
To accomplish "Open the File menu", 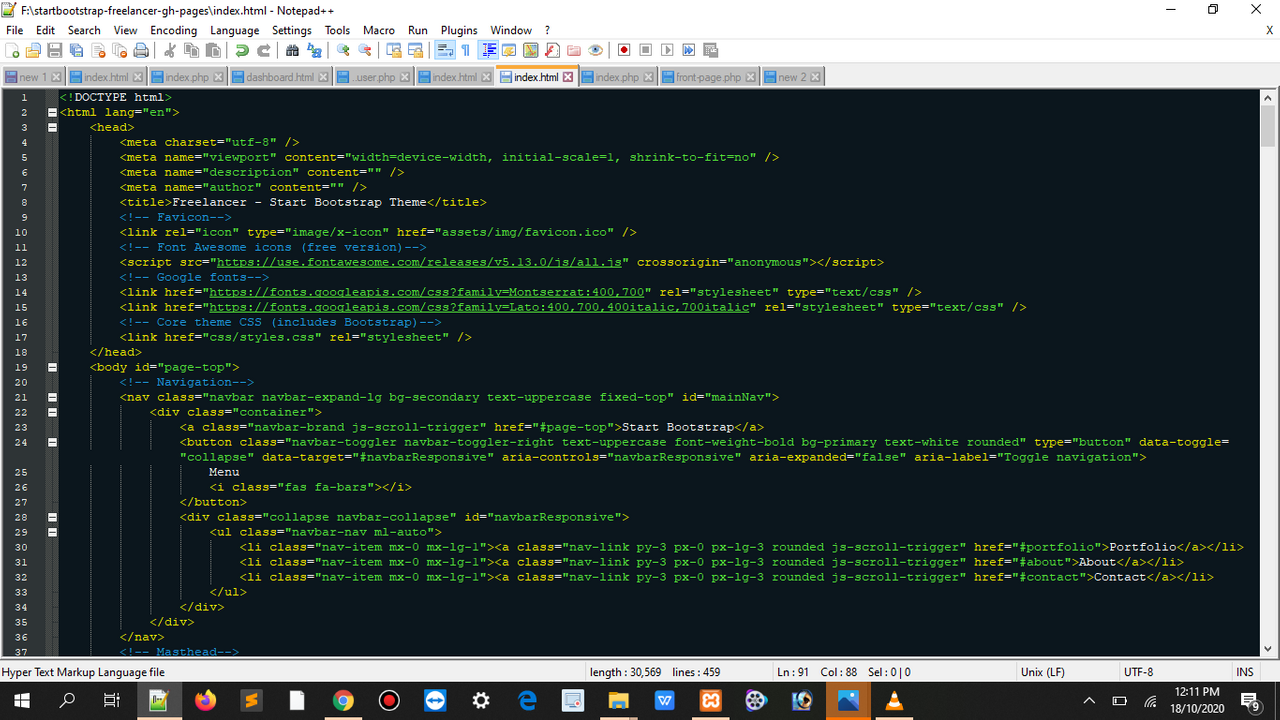I will 14,30.
